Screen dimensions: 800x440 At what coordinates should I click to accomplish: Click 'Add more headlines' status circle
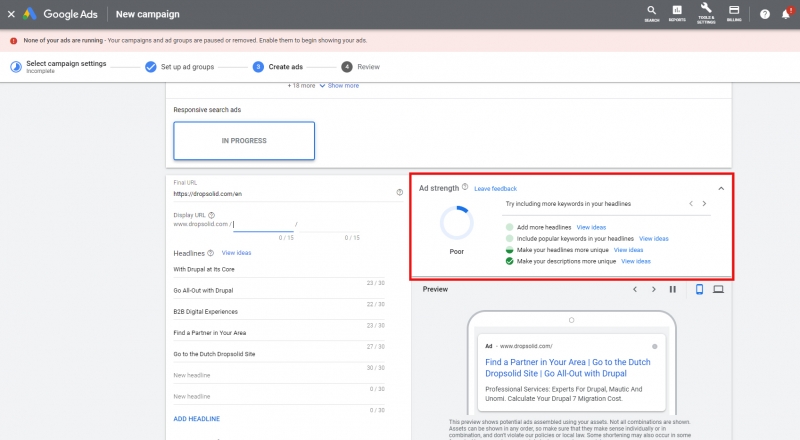click(x=509, y=228)
